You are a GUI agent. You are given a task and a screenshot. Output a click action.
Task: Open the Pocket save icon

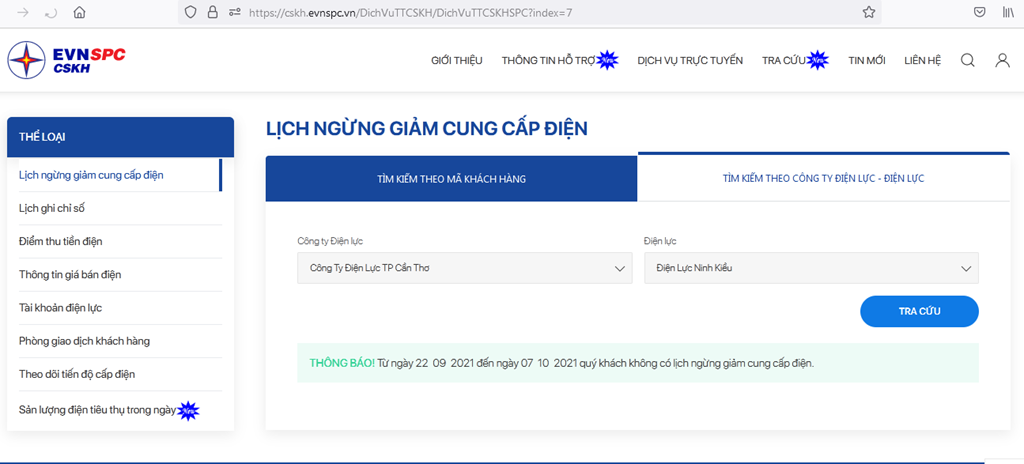pos(980,12)
